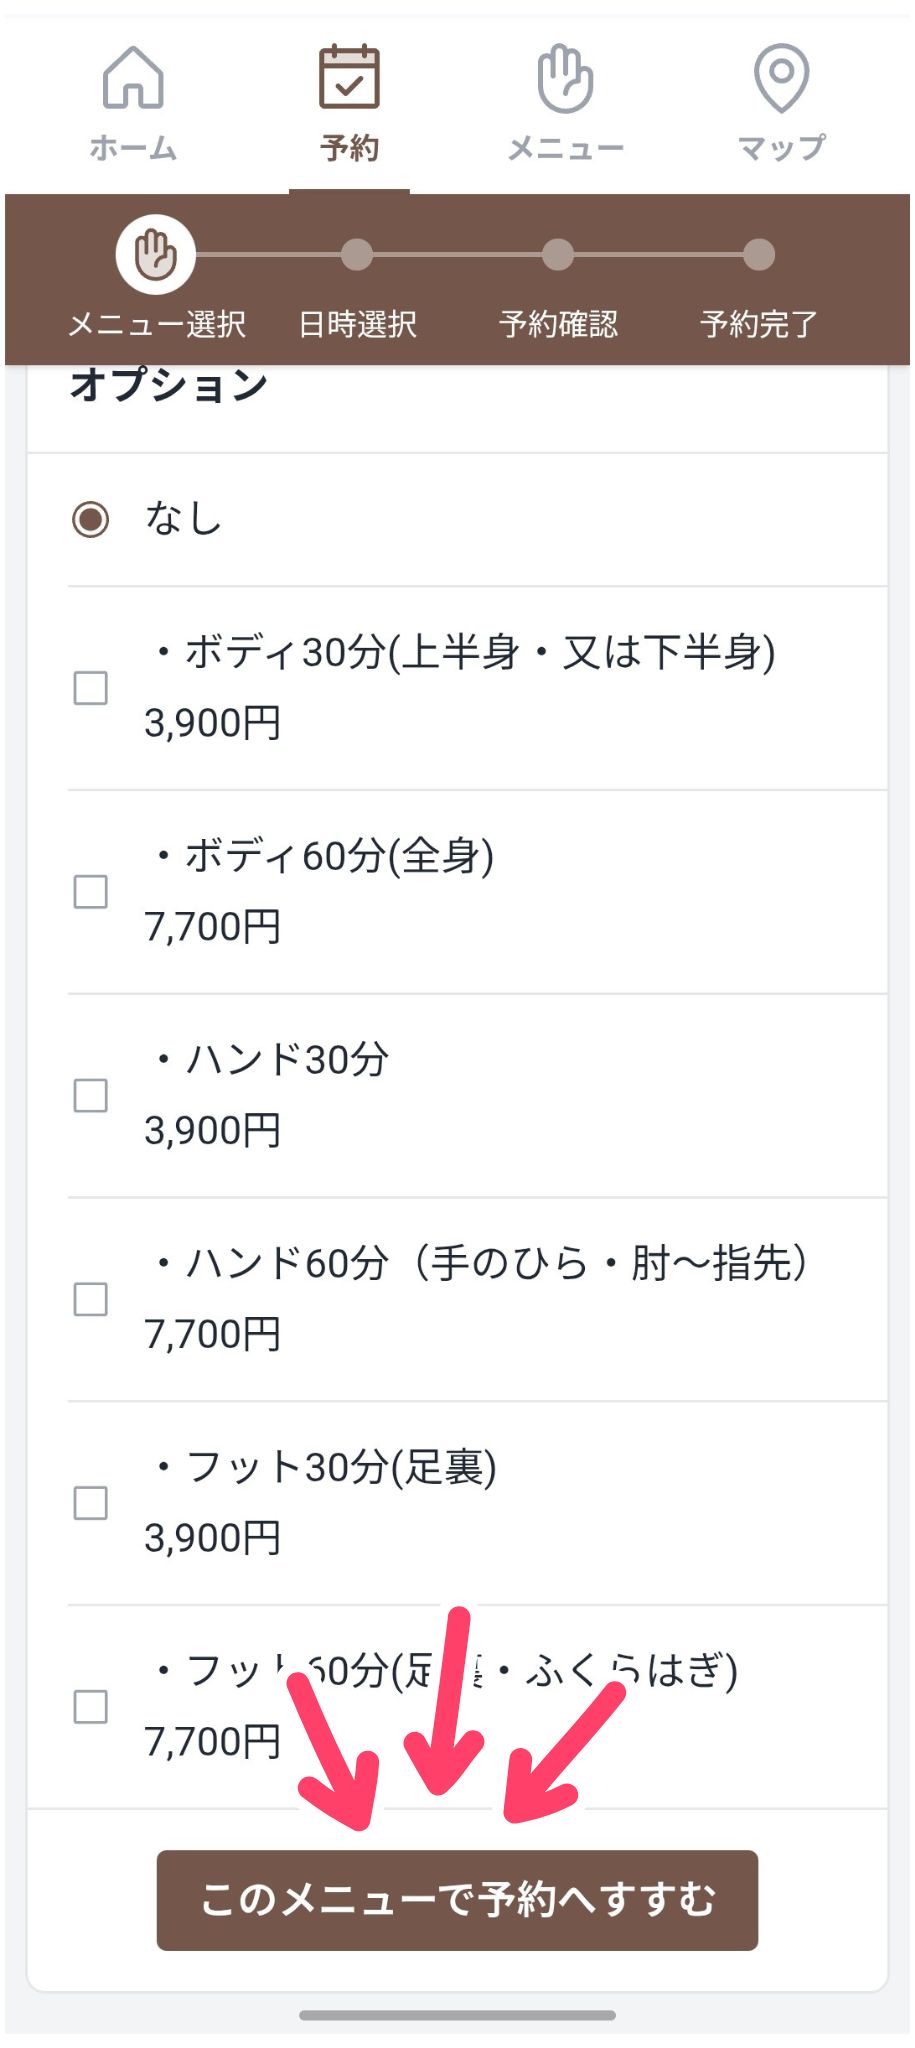Tap the 日時選択 step label

coord(357,324)
